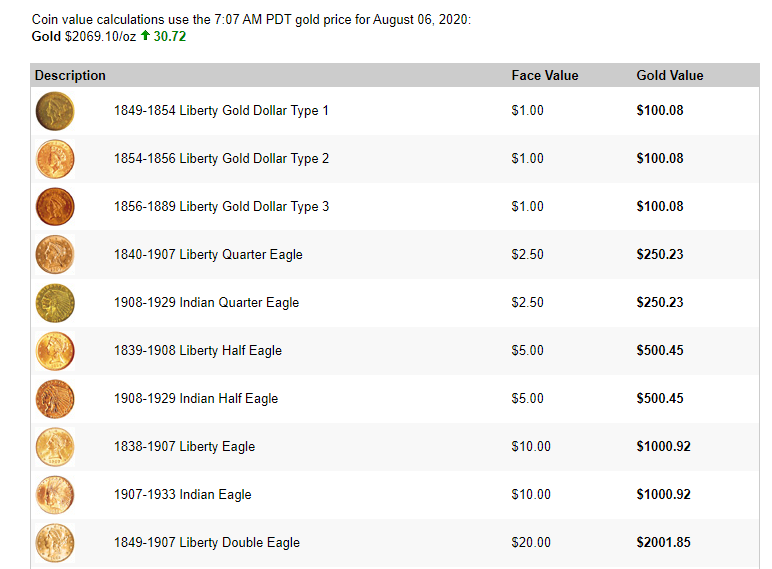Click the 1838-1907 Liberty Eagle coin image
This screenshot has width=772, height=569.
(54, 447)
